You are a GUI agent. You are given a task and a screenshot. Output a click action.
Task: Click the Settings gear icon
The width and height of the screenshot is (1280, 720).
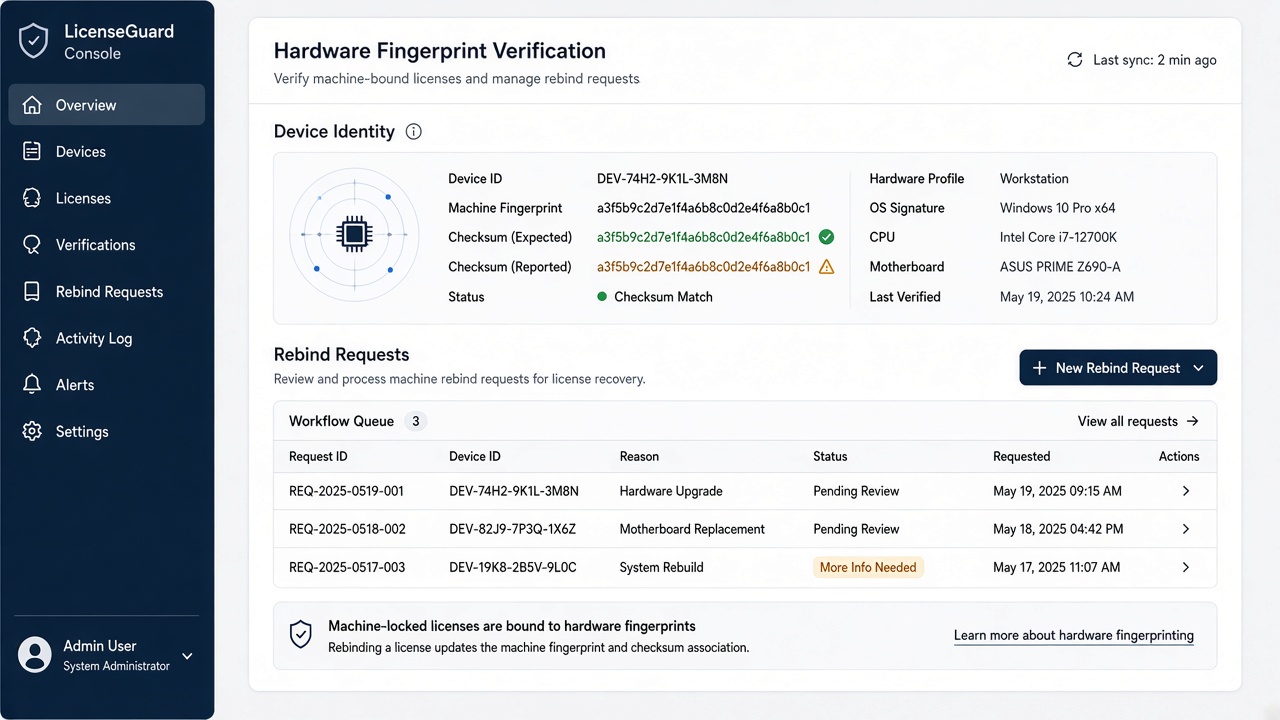[x=32, y=432]
